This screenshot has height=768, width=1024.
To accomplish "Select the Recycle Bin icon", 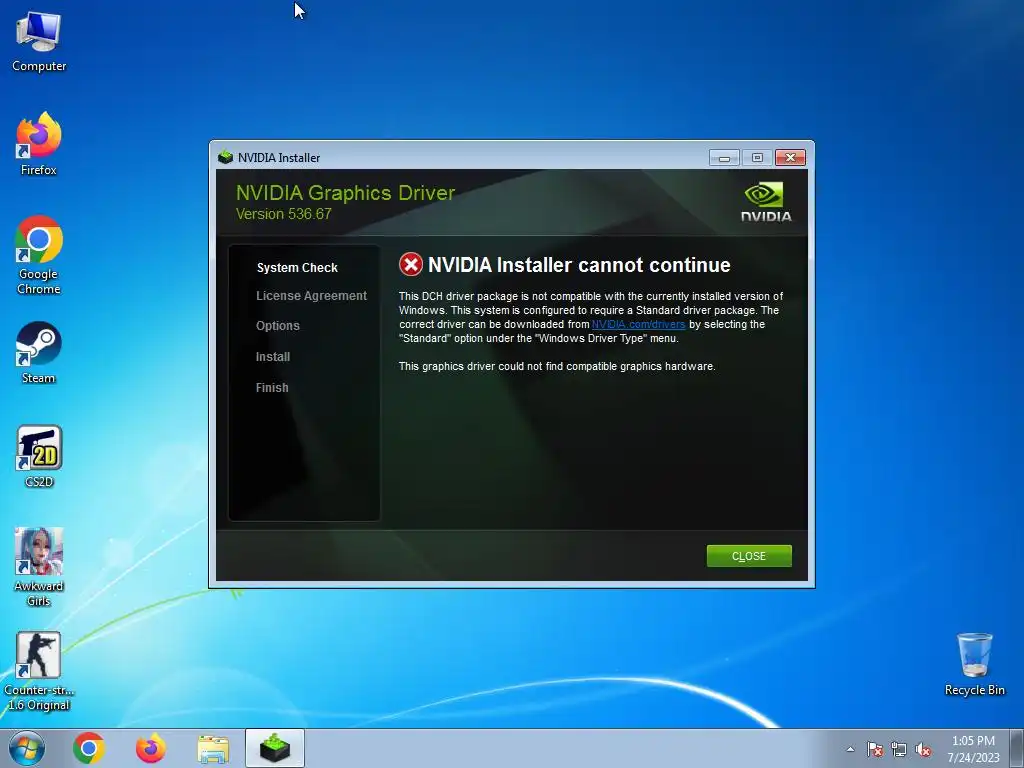I will [x=974, y=664].
